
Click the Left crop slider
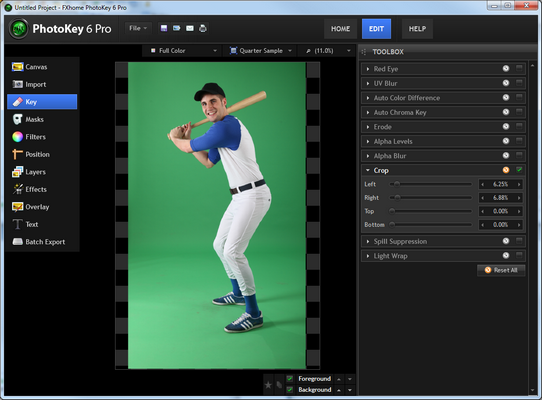click(431, 184)
